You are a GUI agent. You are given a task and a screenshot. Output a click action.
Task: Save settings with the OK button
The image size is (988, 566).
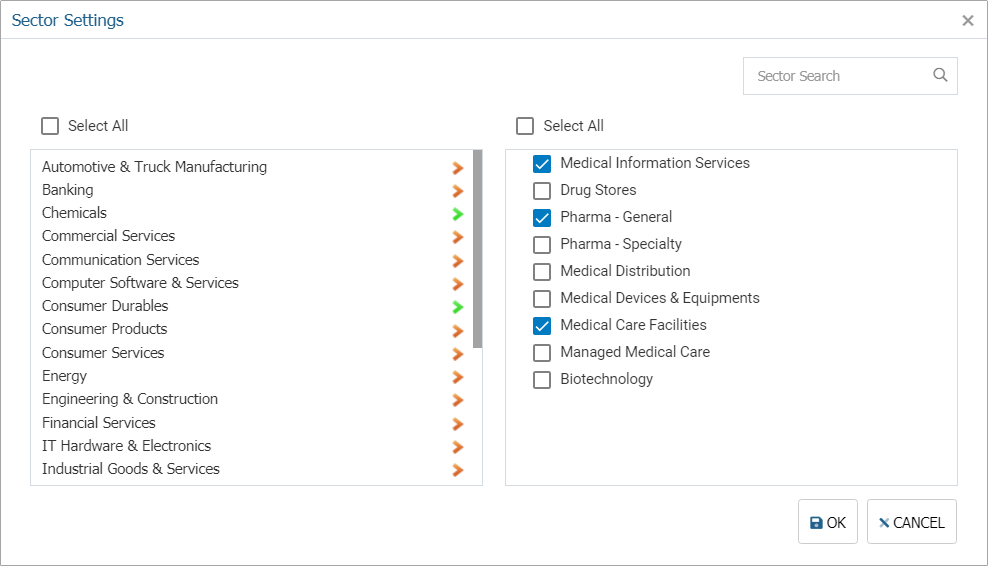click(827, 522)
